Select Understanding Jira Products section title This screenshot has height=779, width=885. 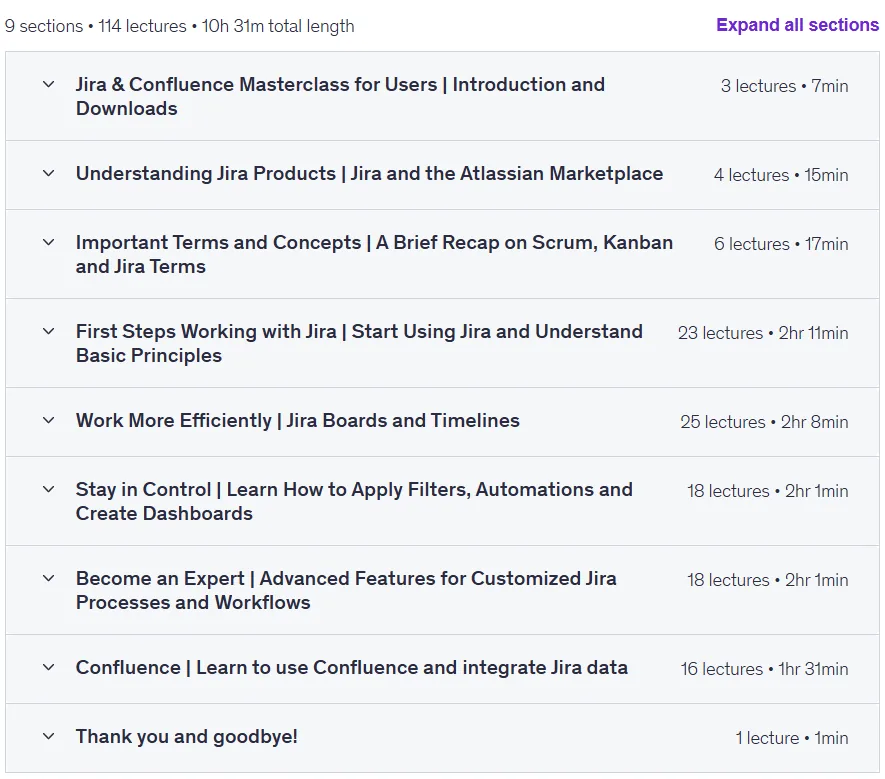coord(369,173)
